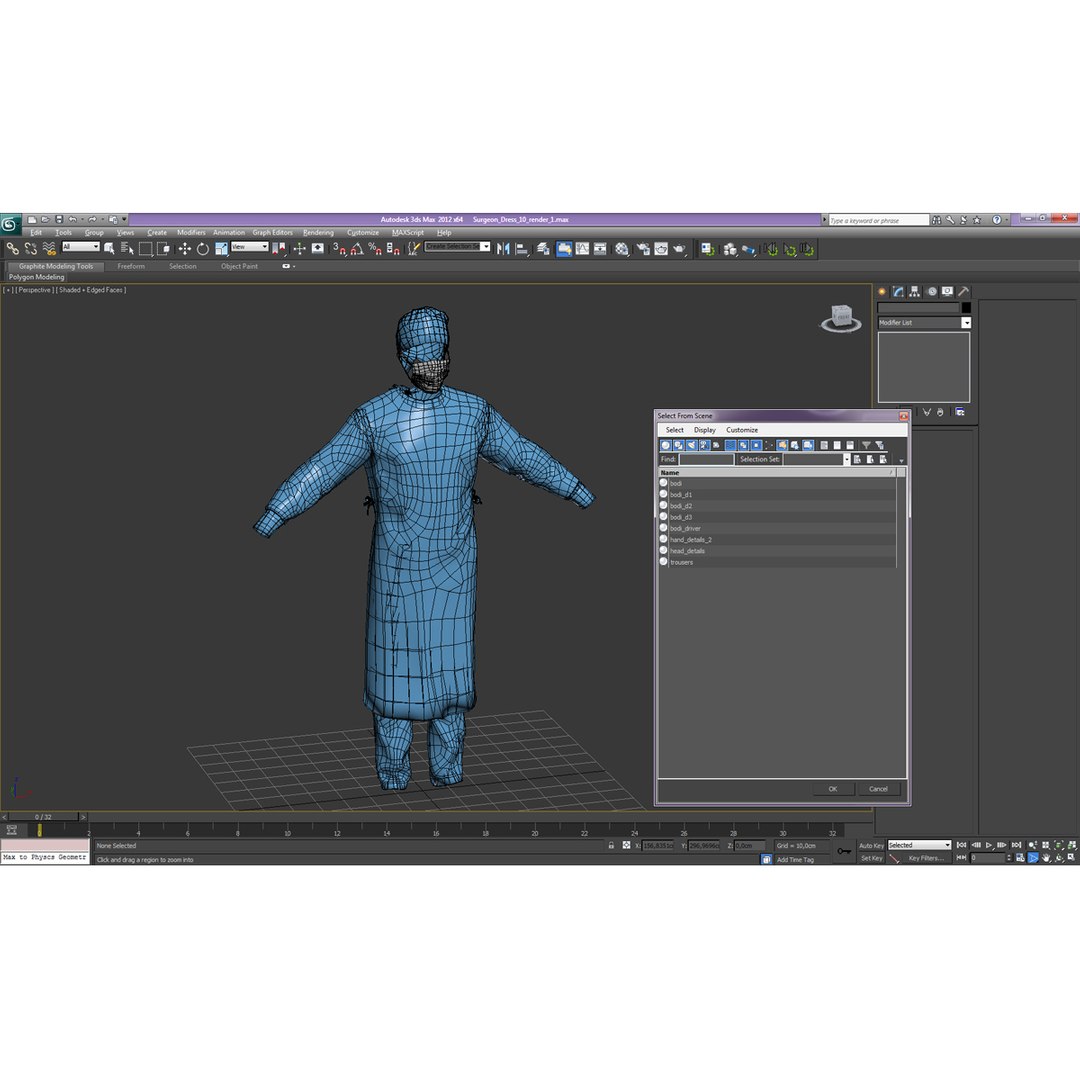Screen dimensions: 1080x1080
Task: Click the Set Key button
Action: click(x=871, y=858)
